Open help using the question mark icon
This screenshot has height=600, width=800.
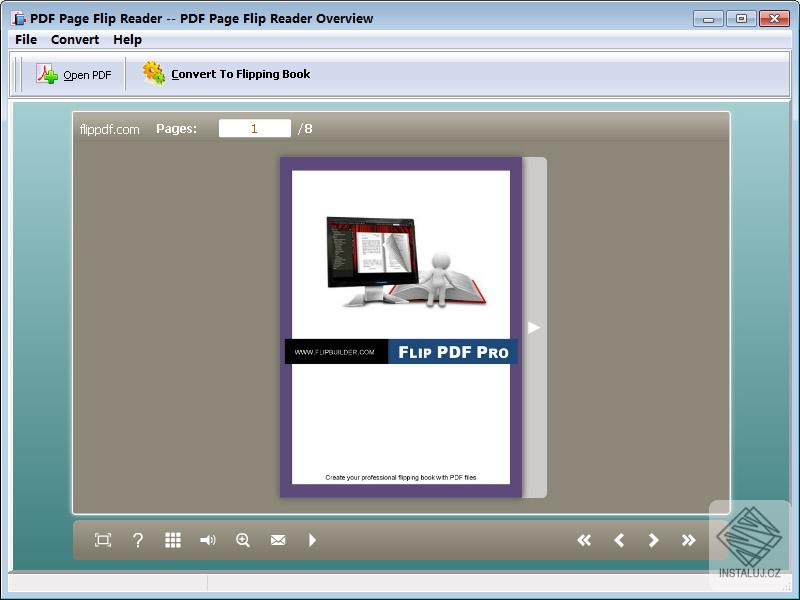pyautogui.click(x=137, y=540)
